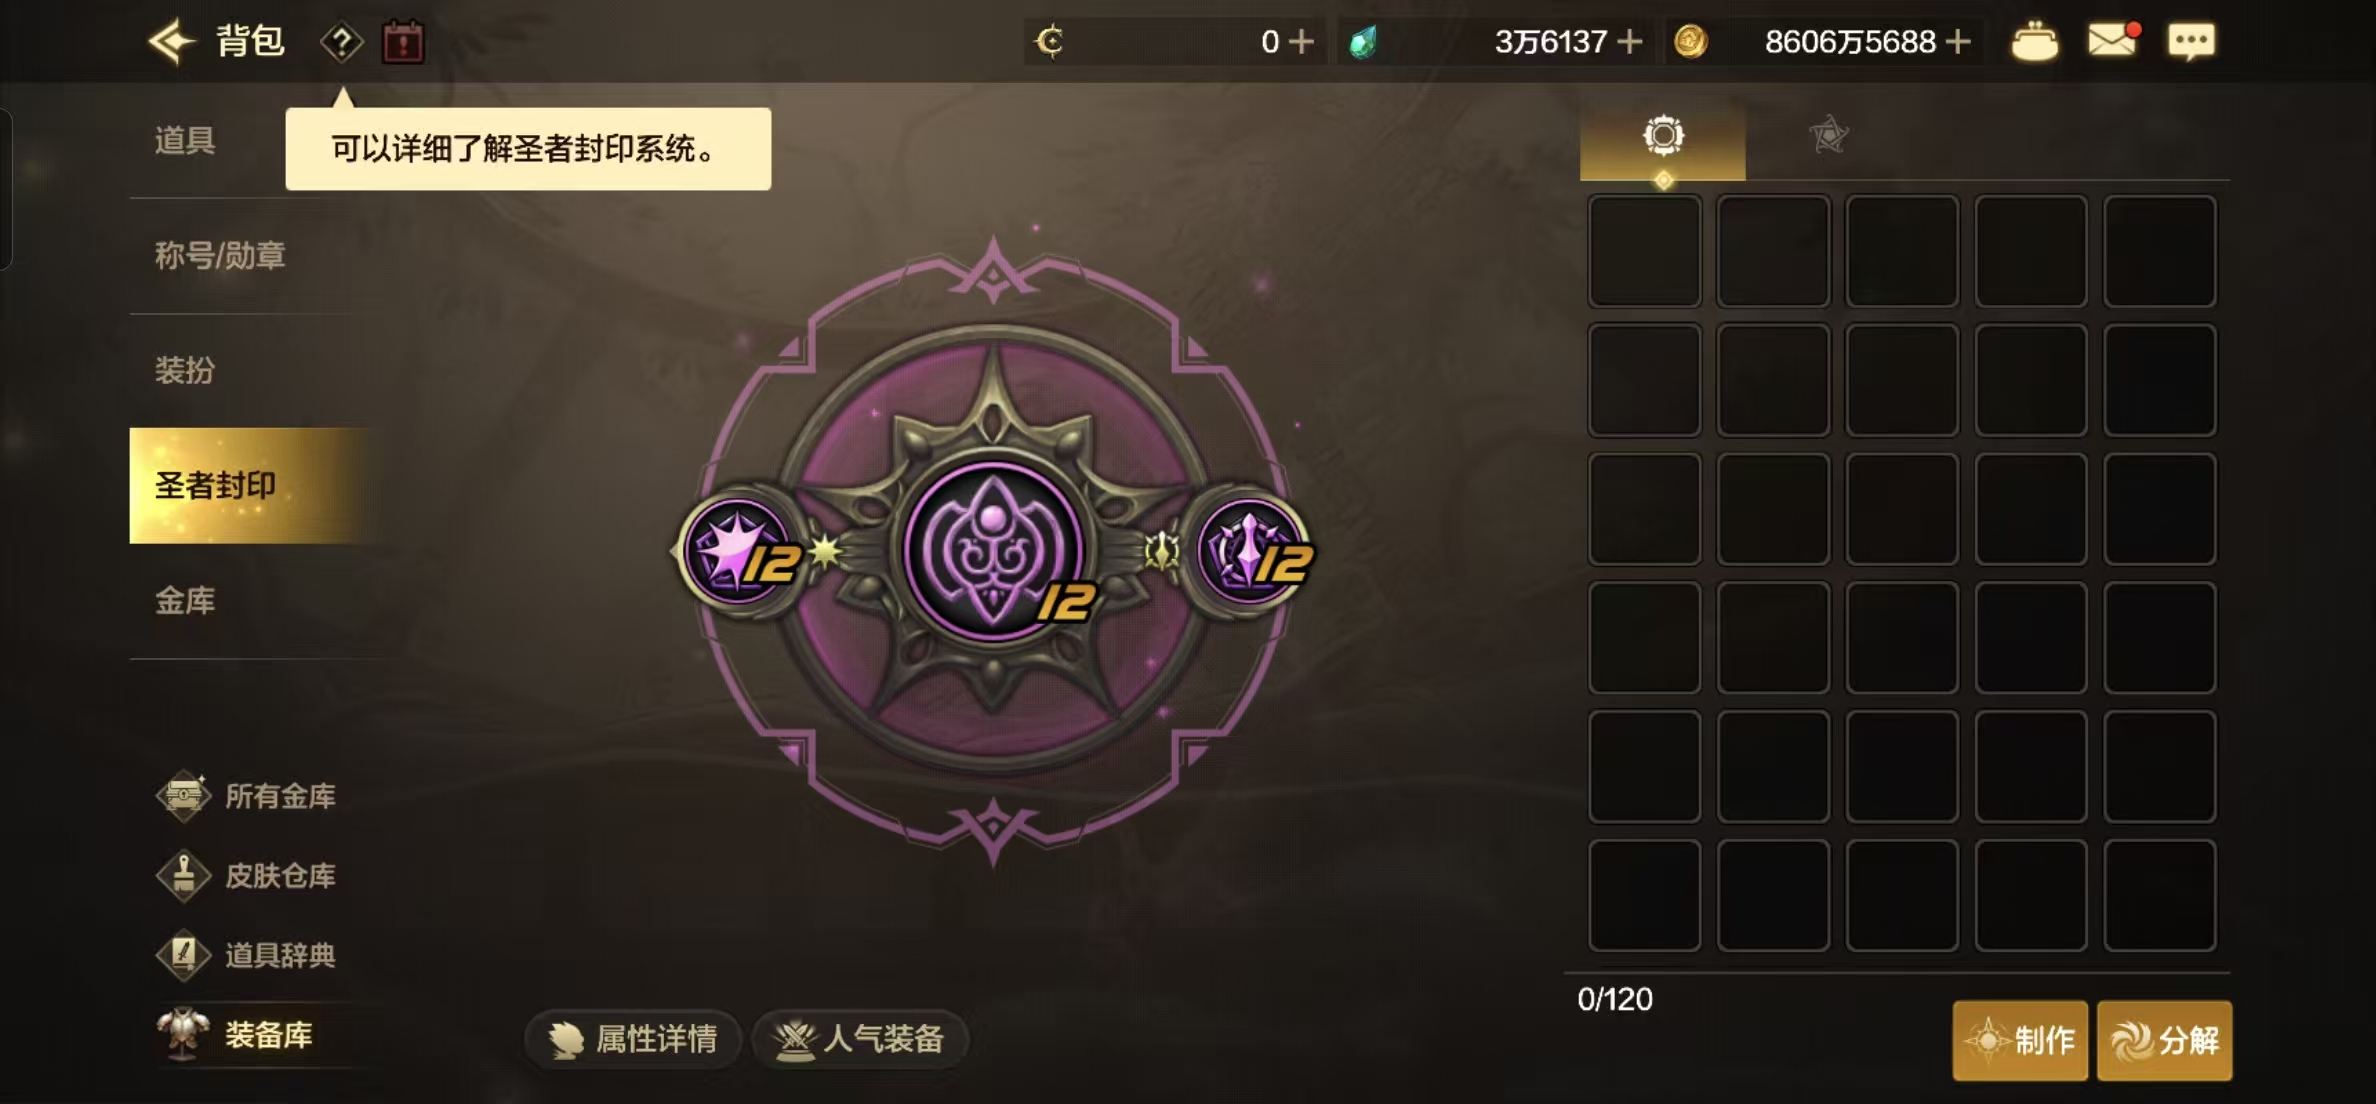Add more gold coins with plus

pos(1959,42)
